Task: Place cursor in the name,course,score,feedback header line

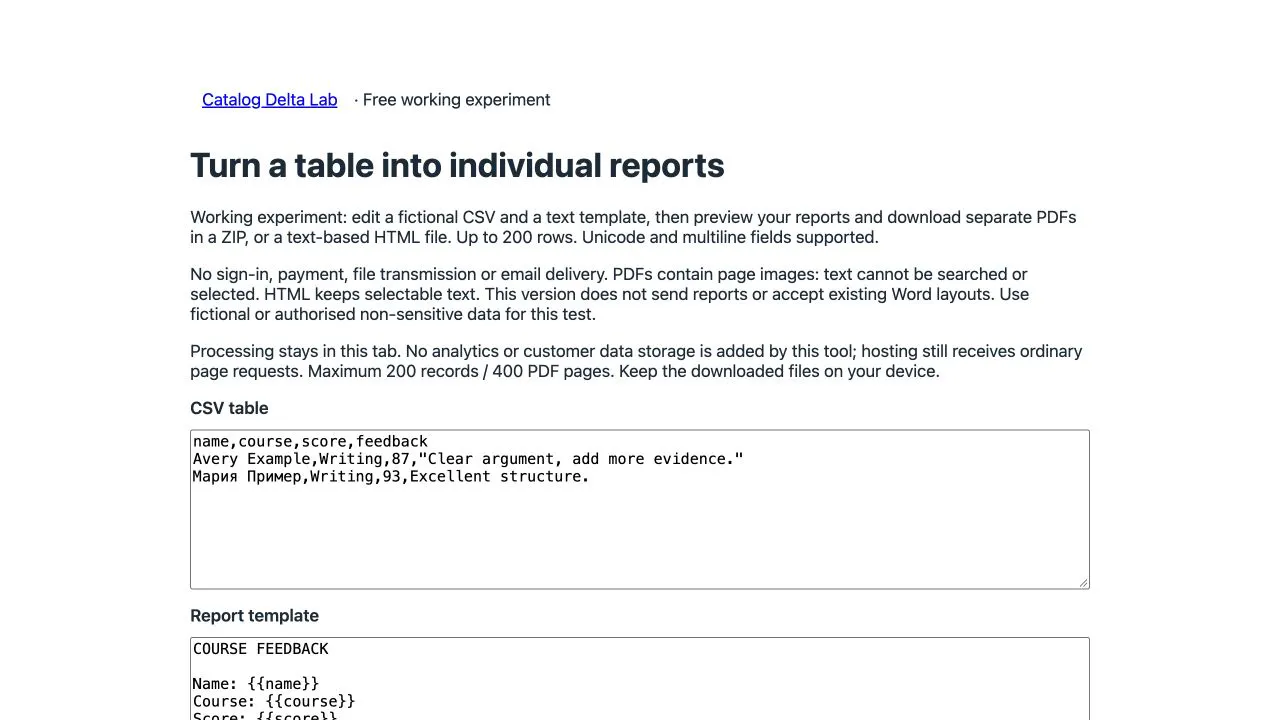Action: [310, 441]
